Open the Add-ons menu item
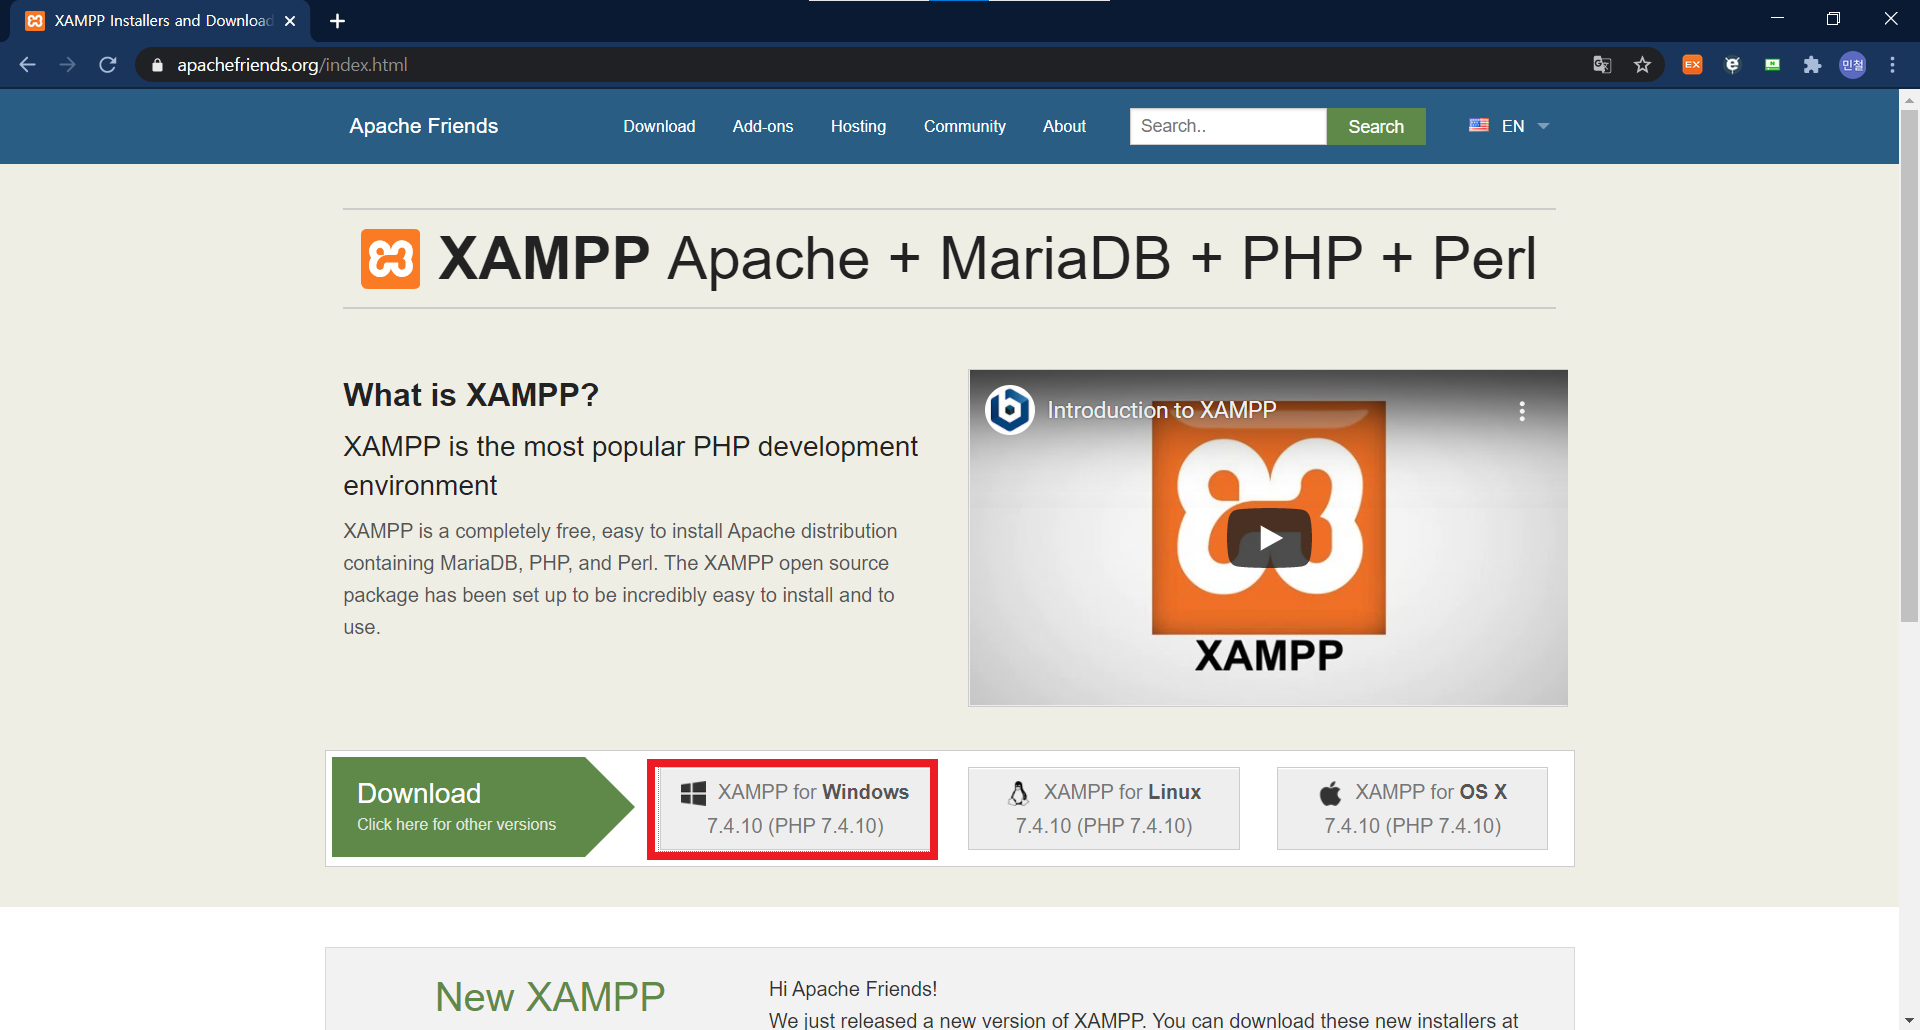 (763, 126)
